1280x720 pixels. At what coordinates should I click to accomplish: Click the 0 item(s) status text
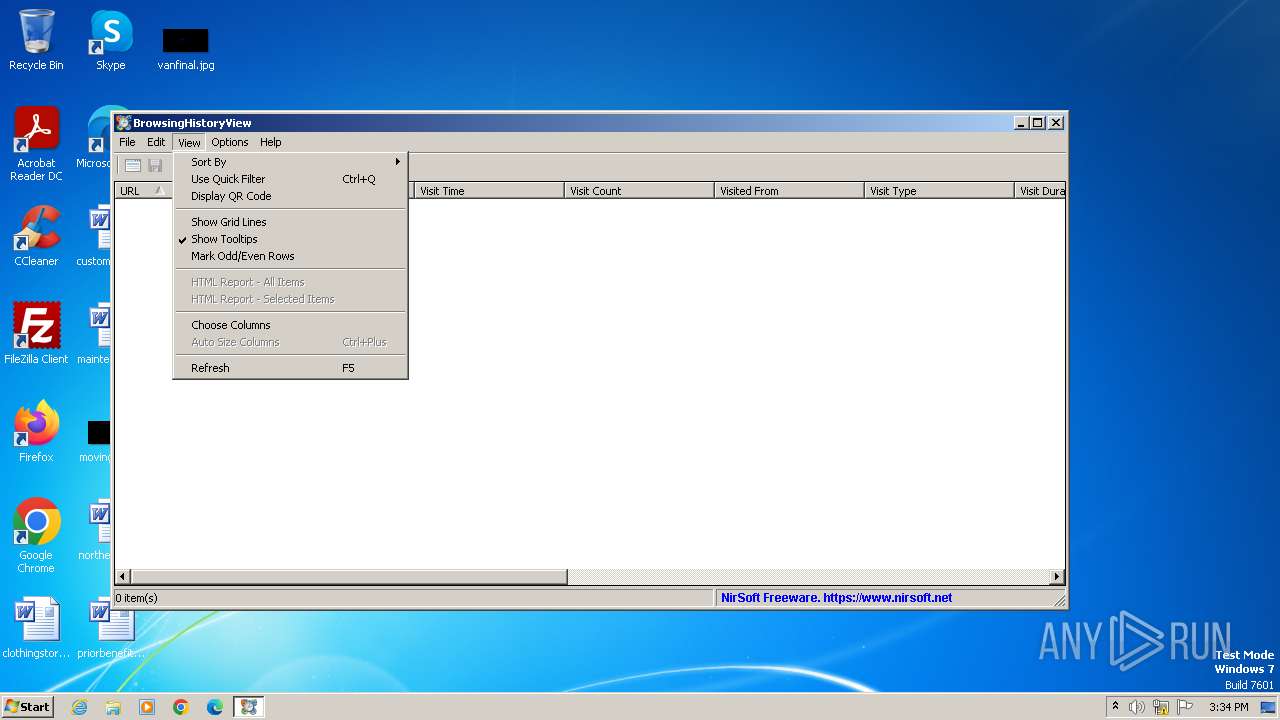pos(136,598)
